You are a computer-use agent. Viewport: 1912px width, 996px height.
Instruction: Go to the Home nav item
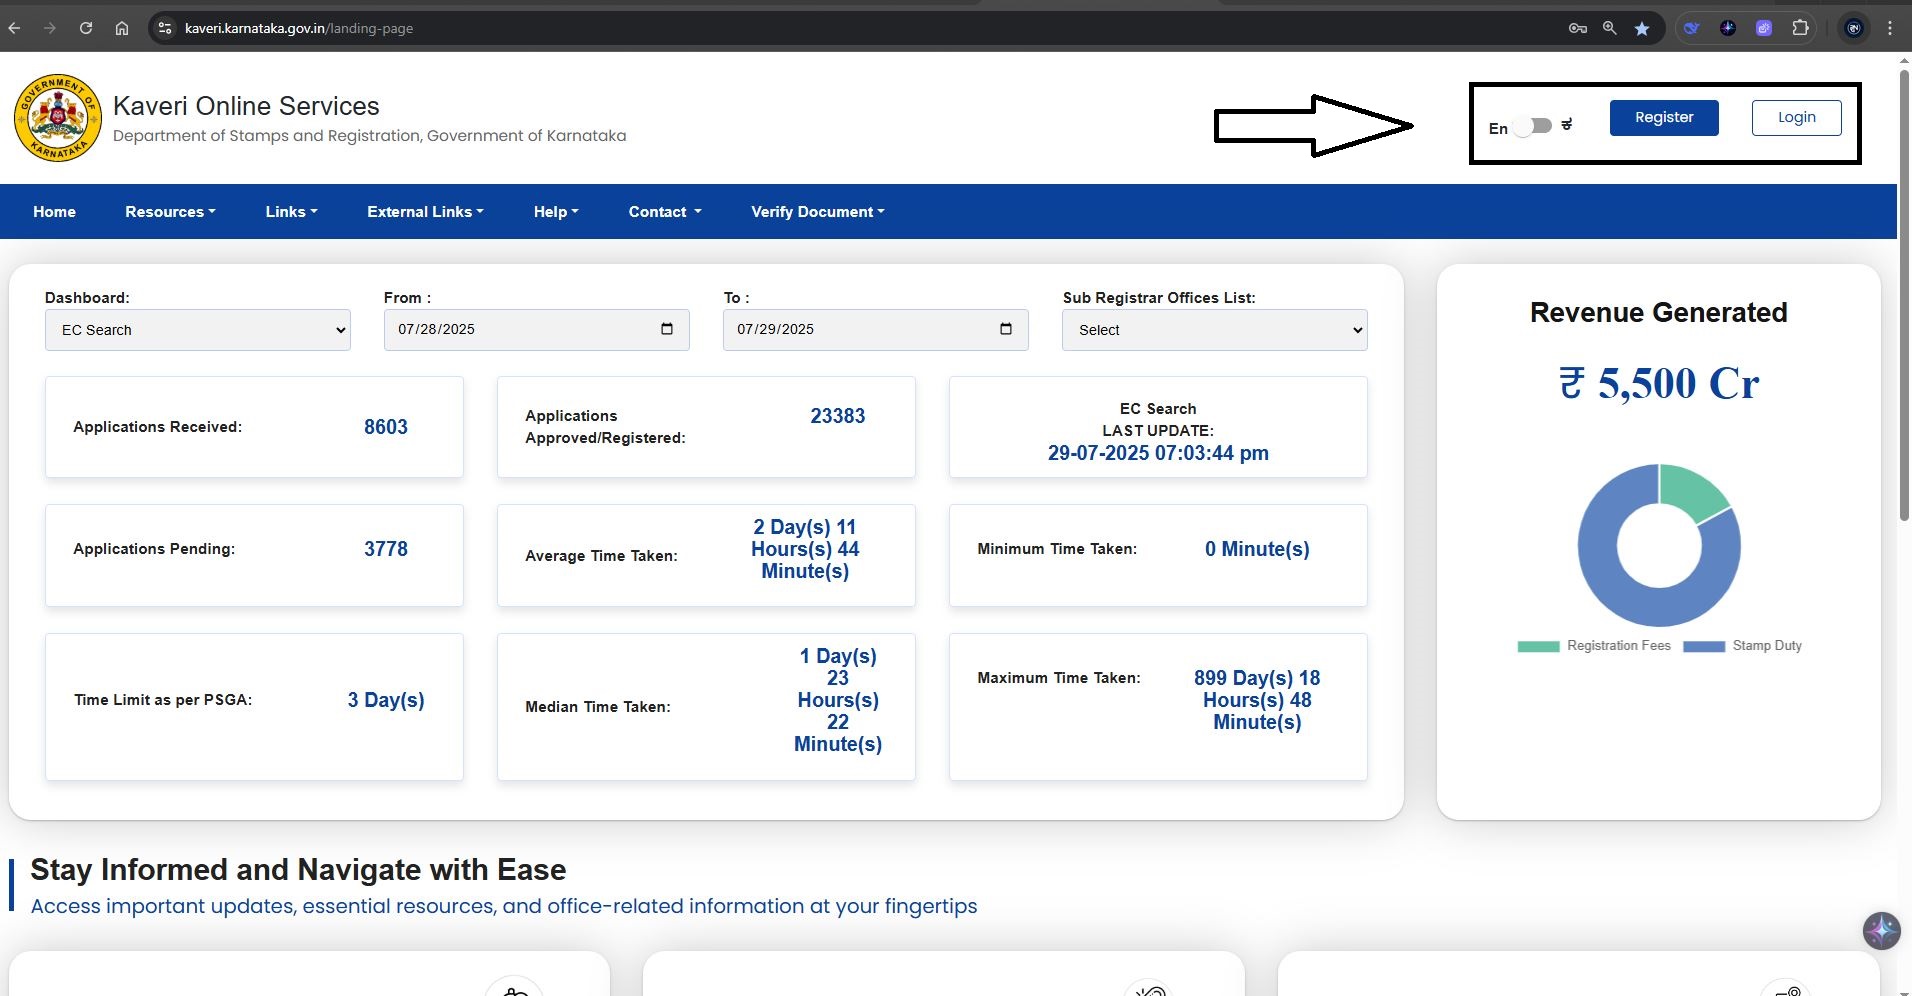coord(54,212)
